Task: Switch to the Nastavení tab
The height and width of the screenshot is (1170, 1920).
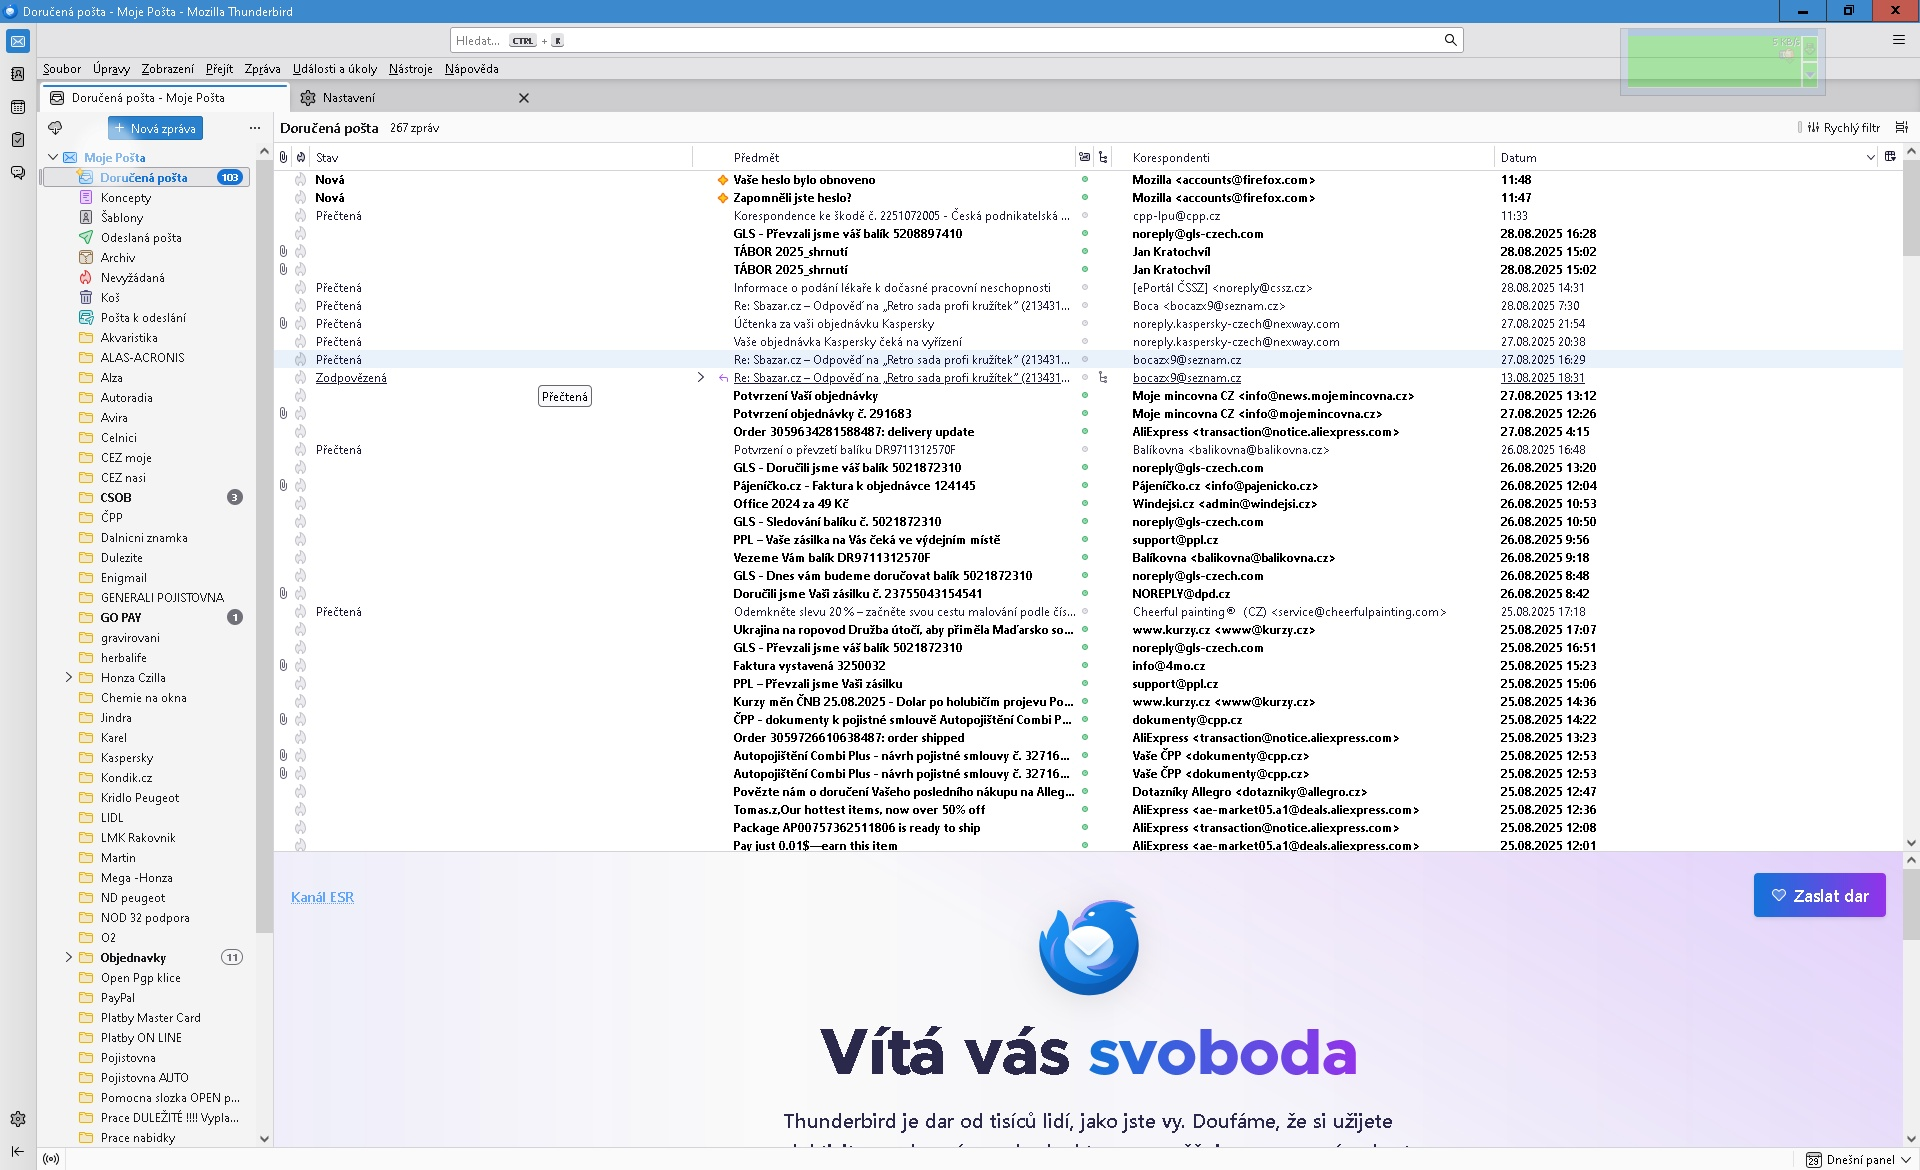Action: [x=349, y=98]
